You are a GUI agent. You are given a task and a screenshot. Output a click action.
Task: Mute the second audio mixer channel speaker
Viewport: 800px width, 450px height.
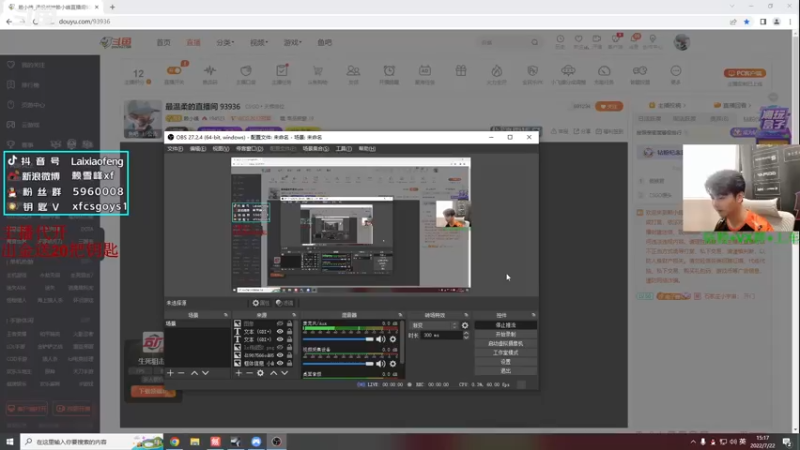point(381,364)
